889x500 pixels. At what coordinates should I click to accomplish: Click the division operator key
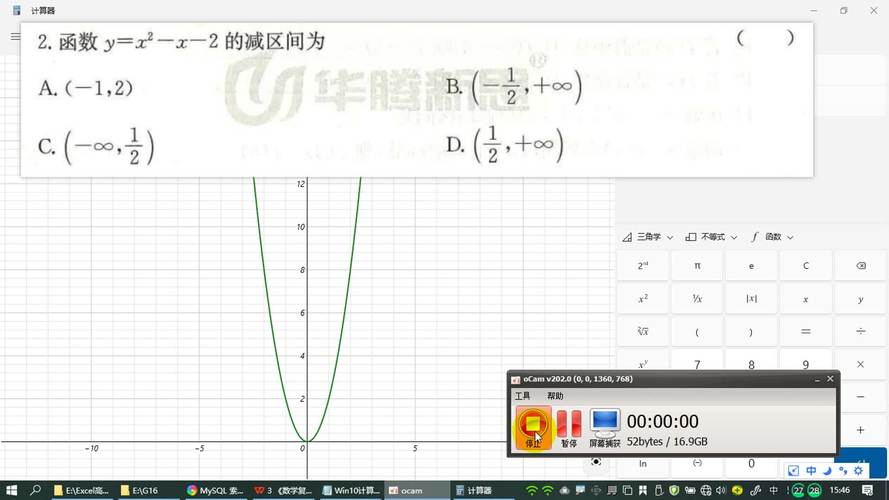860,331
